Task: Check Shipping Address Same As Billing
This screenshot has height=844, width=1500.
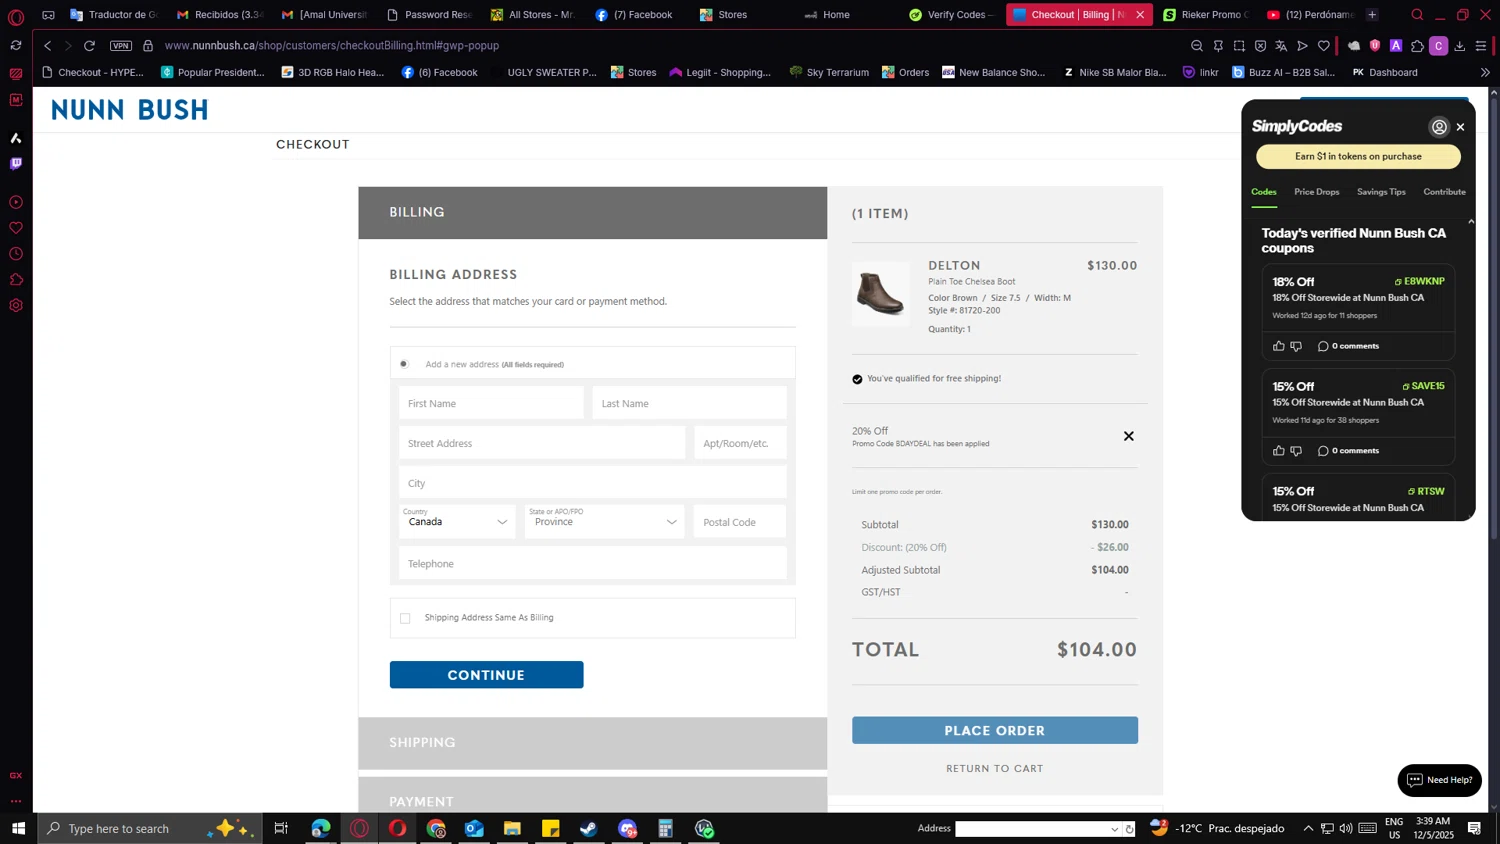Action: 405,618
